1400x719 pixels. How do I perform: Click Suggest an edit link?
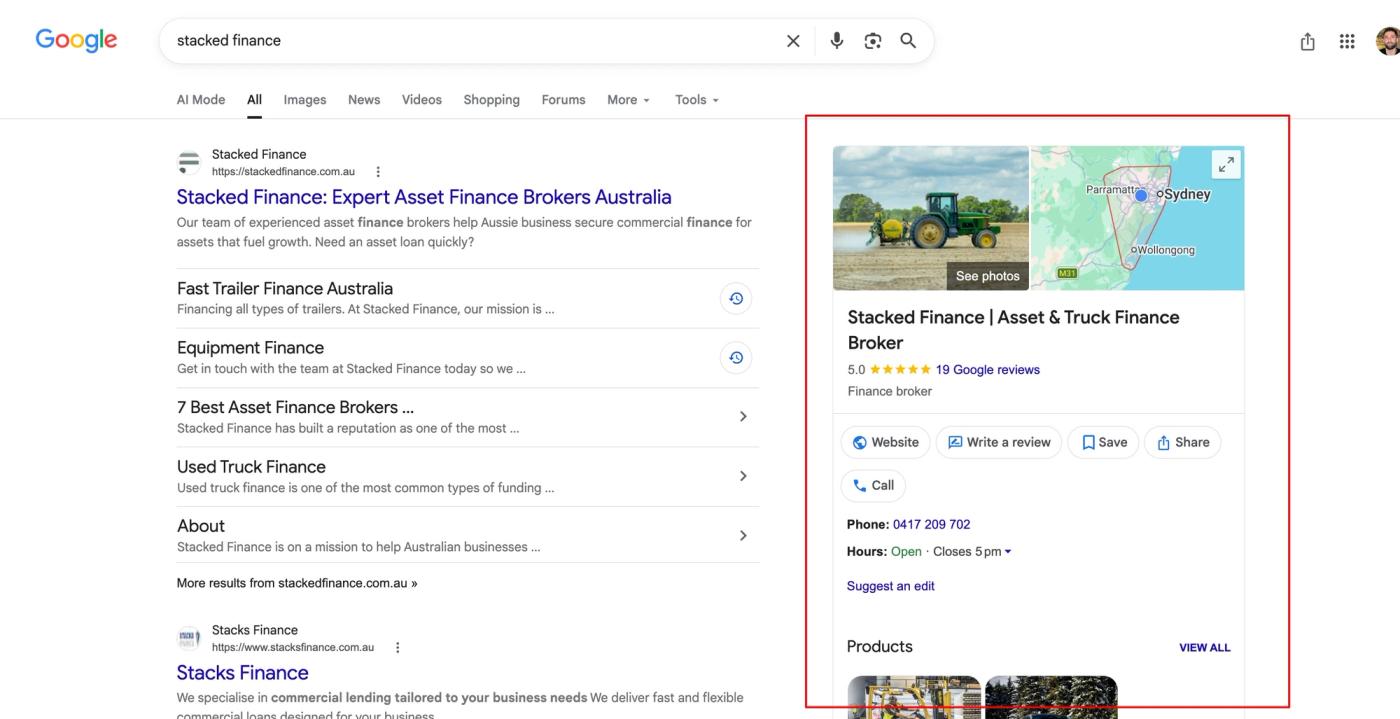tap(891, 586)
